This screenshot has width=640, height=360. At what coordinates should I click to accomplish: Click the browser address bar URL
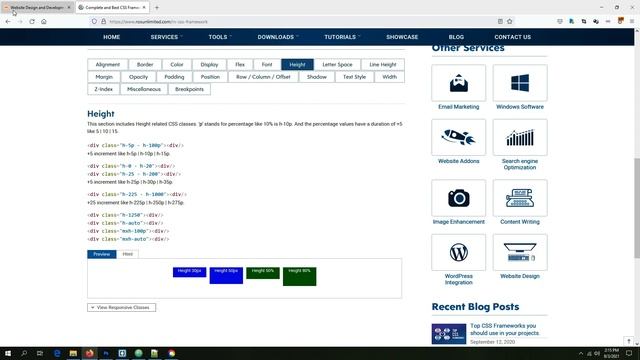click(x=158, y=22)
